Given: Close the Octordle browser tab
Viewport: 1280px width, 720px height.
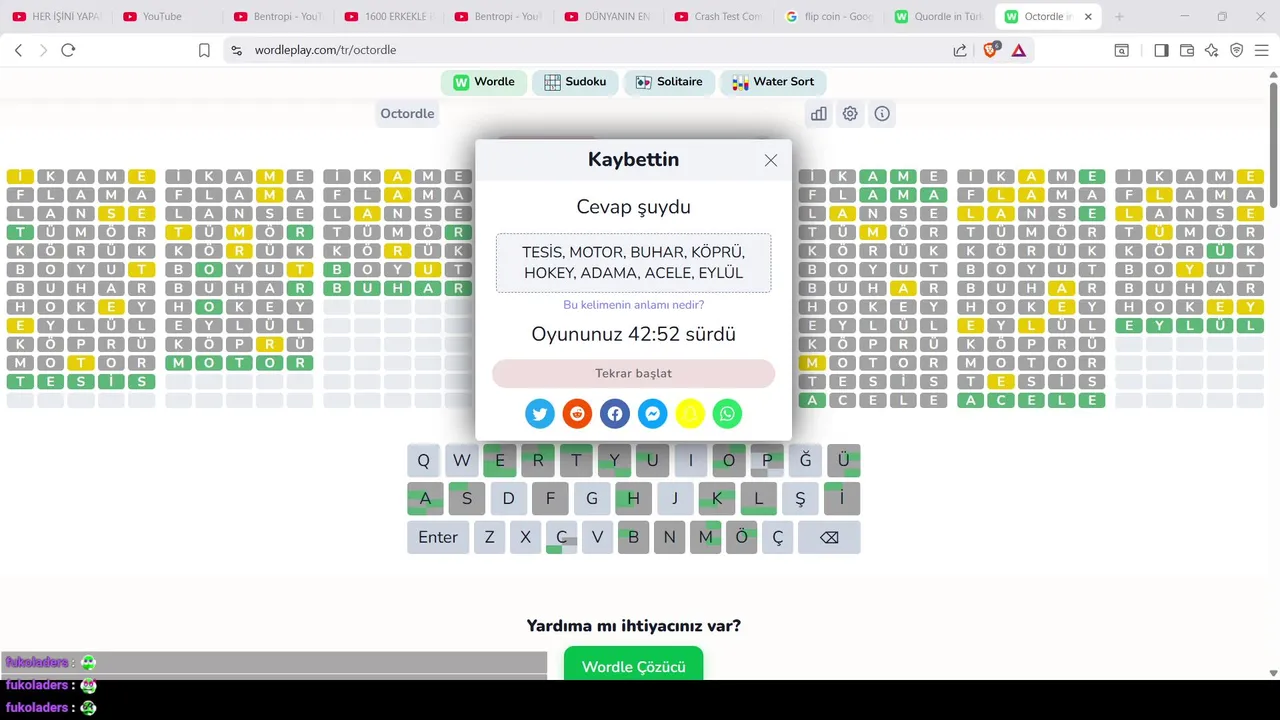Looking at the screenshot, I should coord(1089,17).
